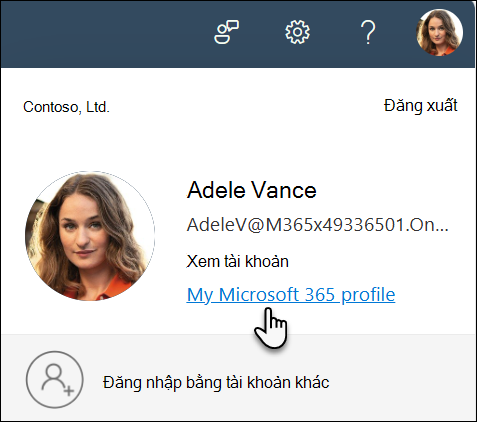This screenshot has height=422, width=477.
Task: Open My Microsoft 365 profile link
Action: pos(291,295)
